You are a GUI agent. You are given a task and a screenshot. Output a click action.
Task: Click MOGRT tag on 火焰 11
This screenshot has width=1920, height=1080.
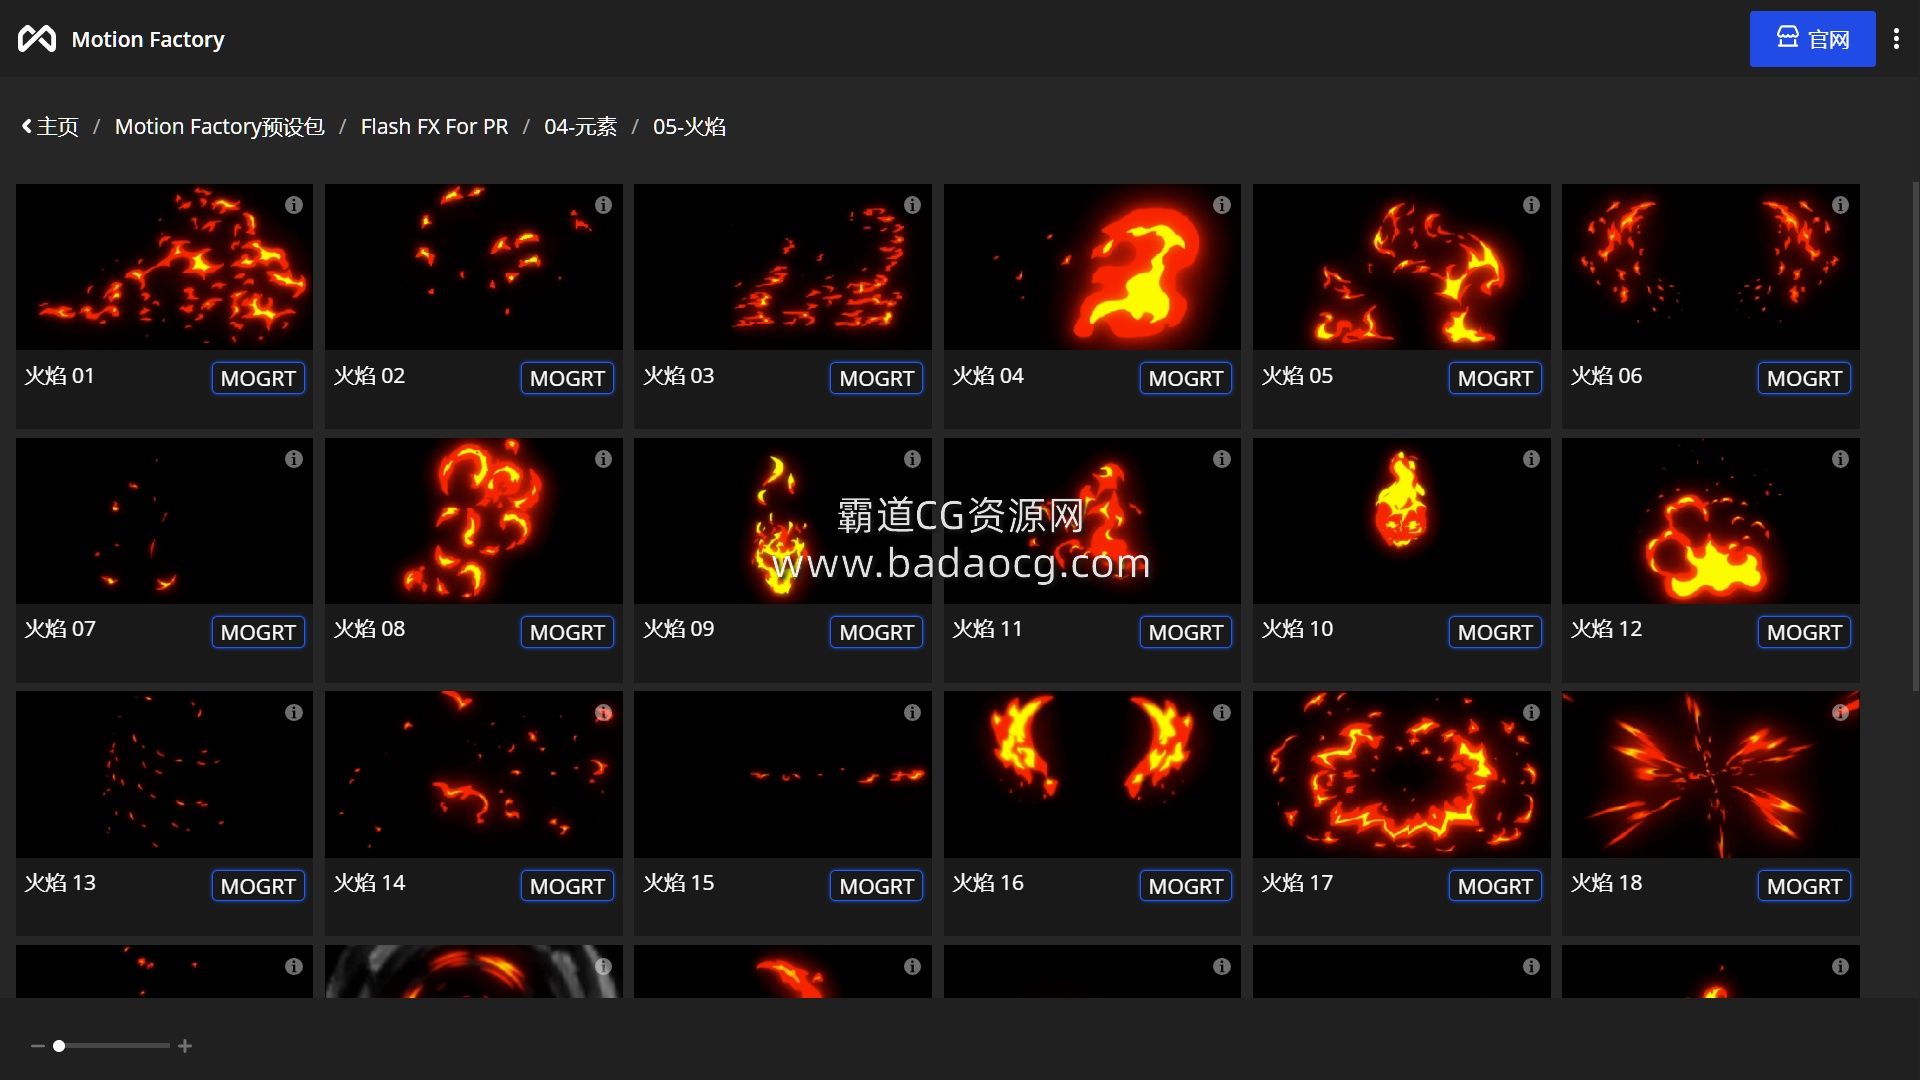(x=1186, y=632)
